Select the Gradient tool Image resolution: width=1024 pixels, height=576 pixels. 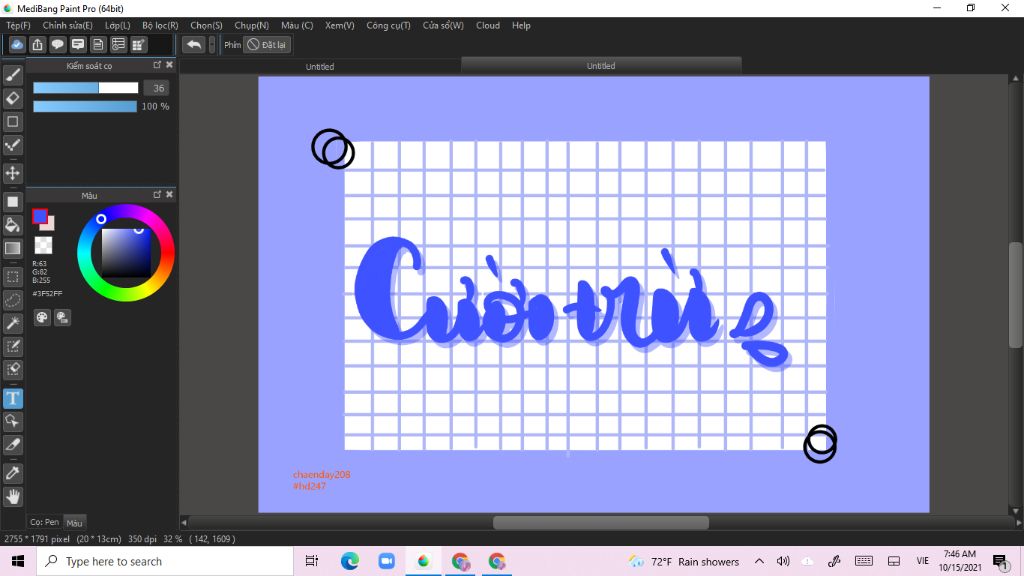[12, 248]
